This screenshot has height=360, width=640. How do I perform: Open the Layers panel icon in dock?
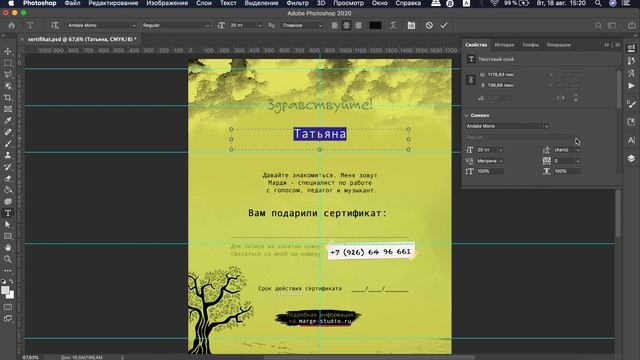pos(631,158)
